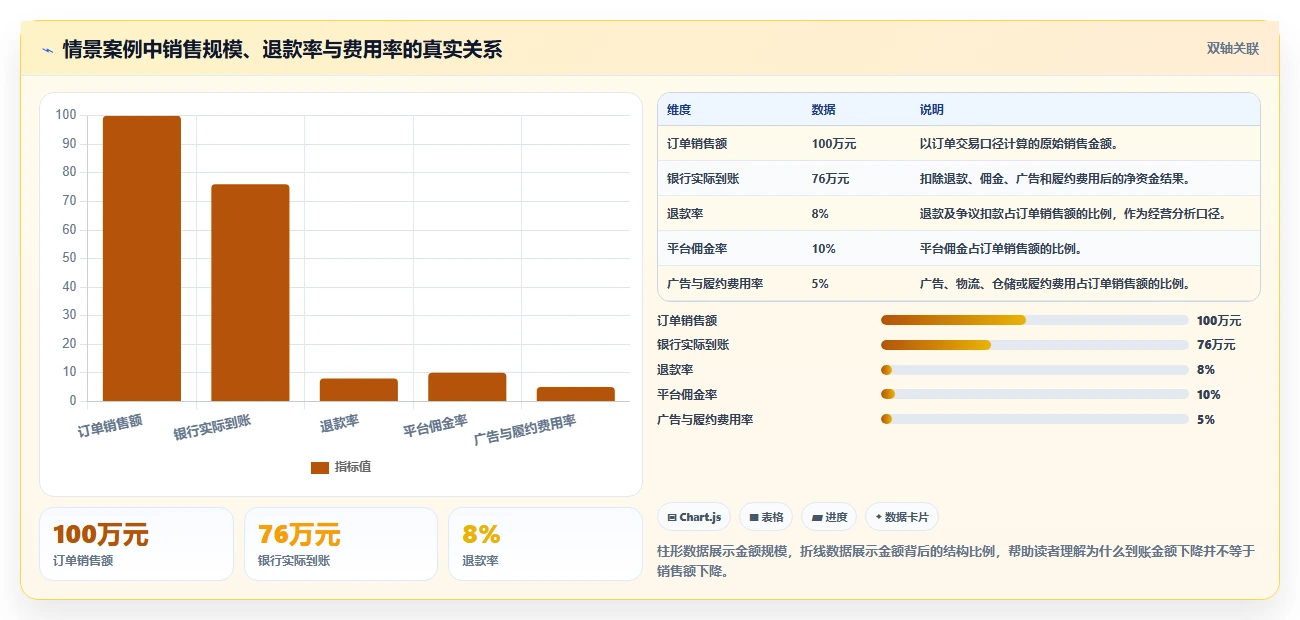Click the 订单销售额 table row cell
This screenshot has height=620, width=1300.
[x=697, y=144]
